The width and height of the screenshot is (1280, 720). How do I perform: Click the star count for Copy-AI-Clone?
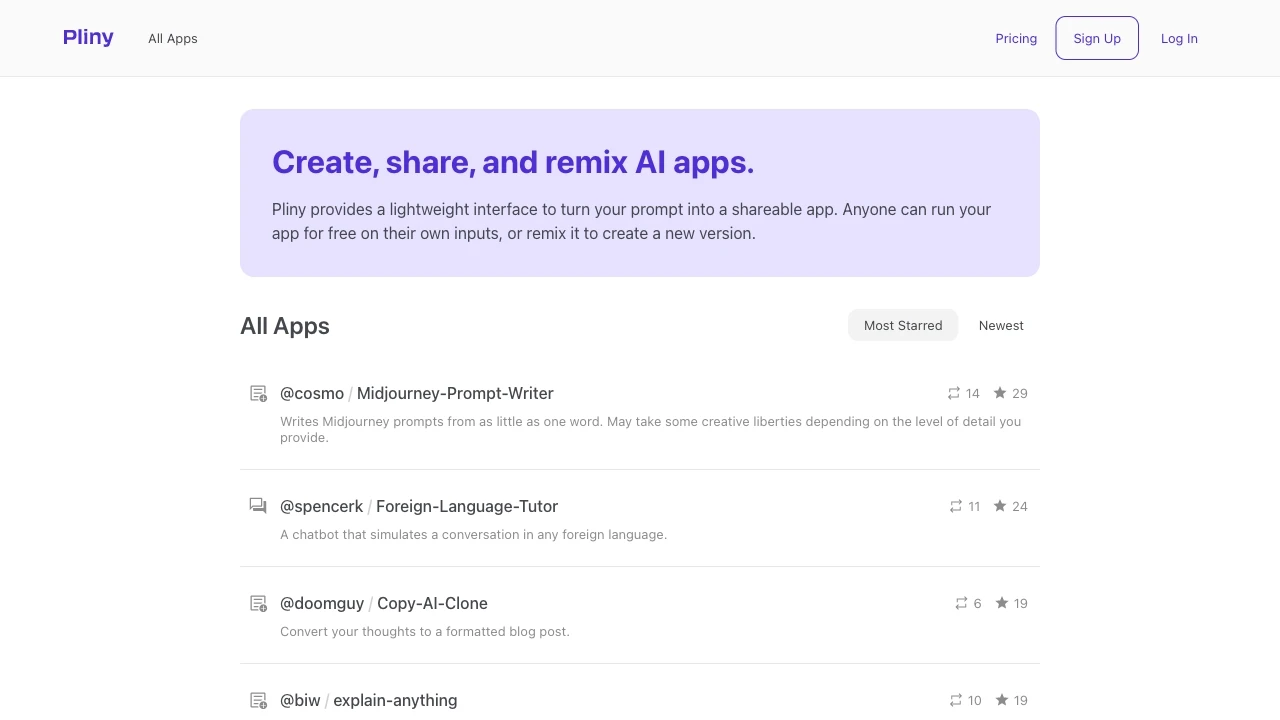point(1021,603)
